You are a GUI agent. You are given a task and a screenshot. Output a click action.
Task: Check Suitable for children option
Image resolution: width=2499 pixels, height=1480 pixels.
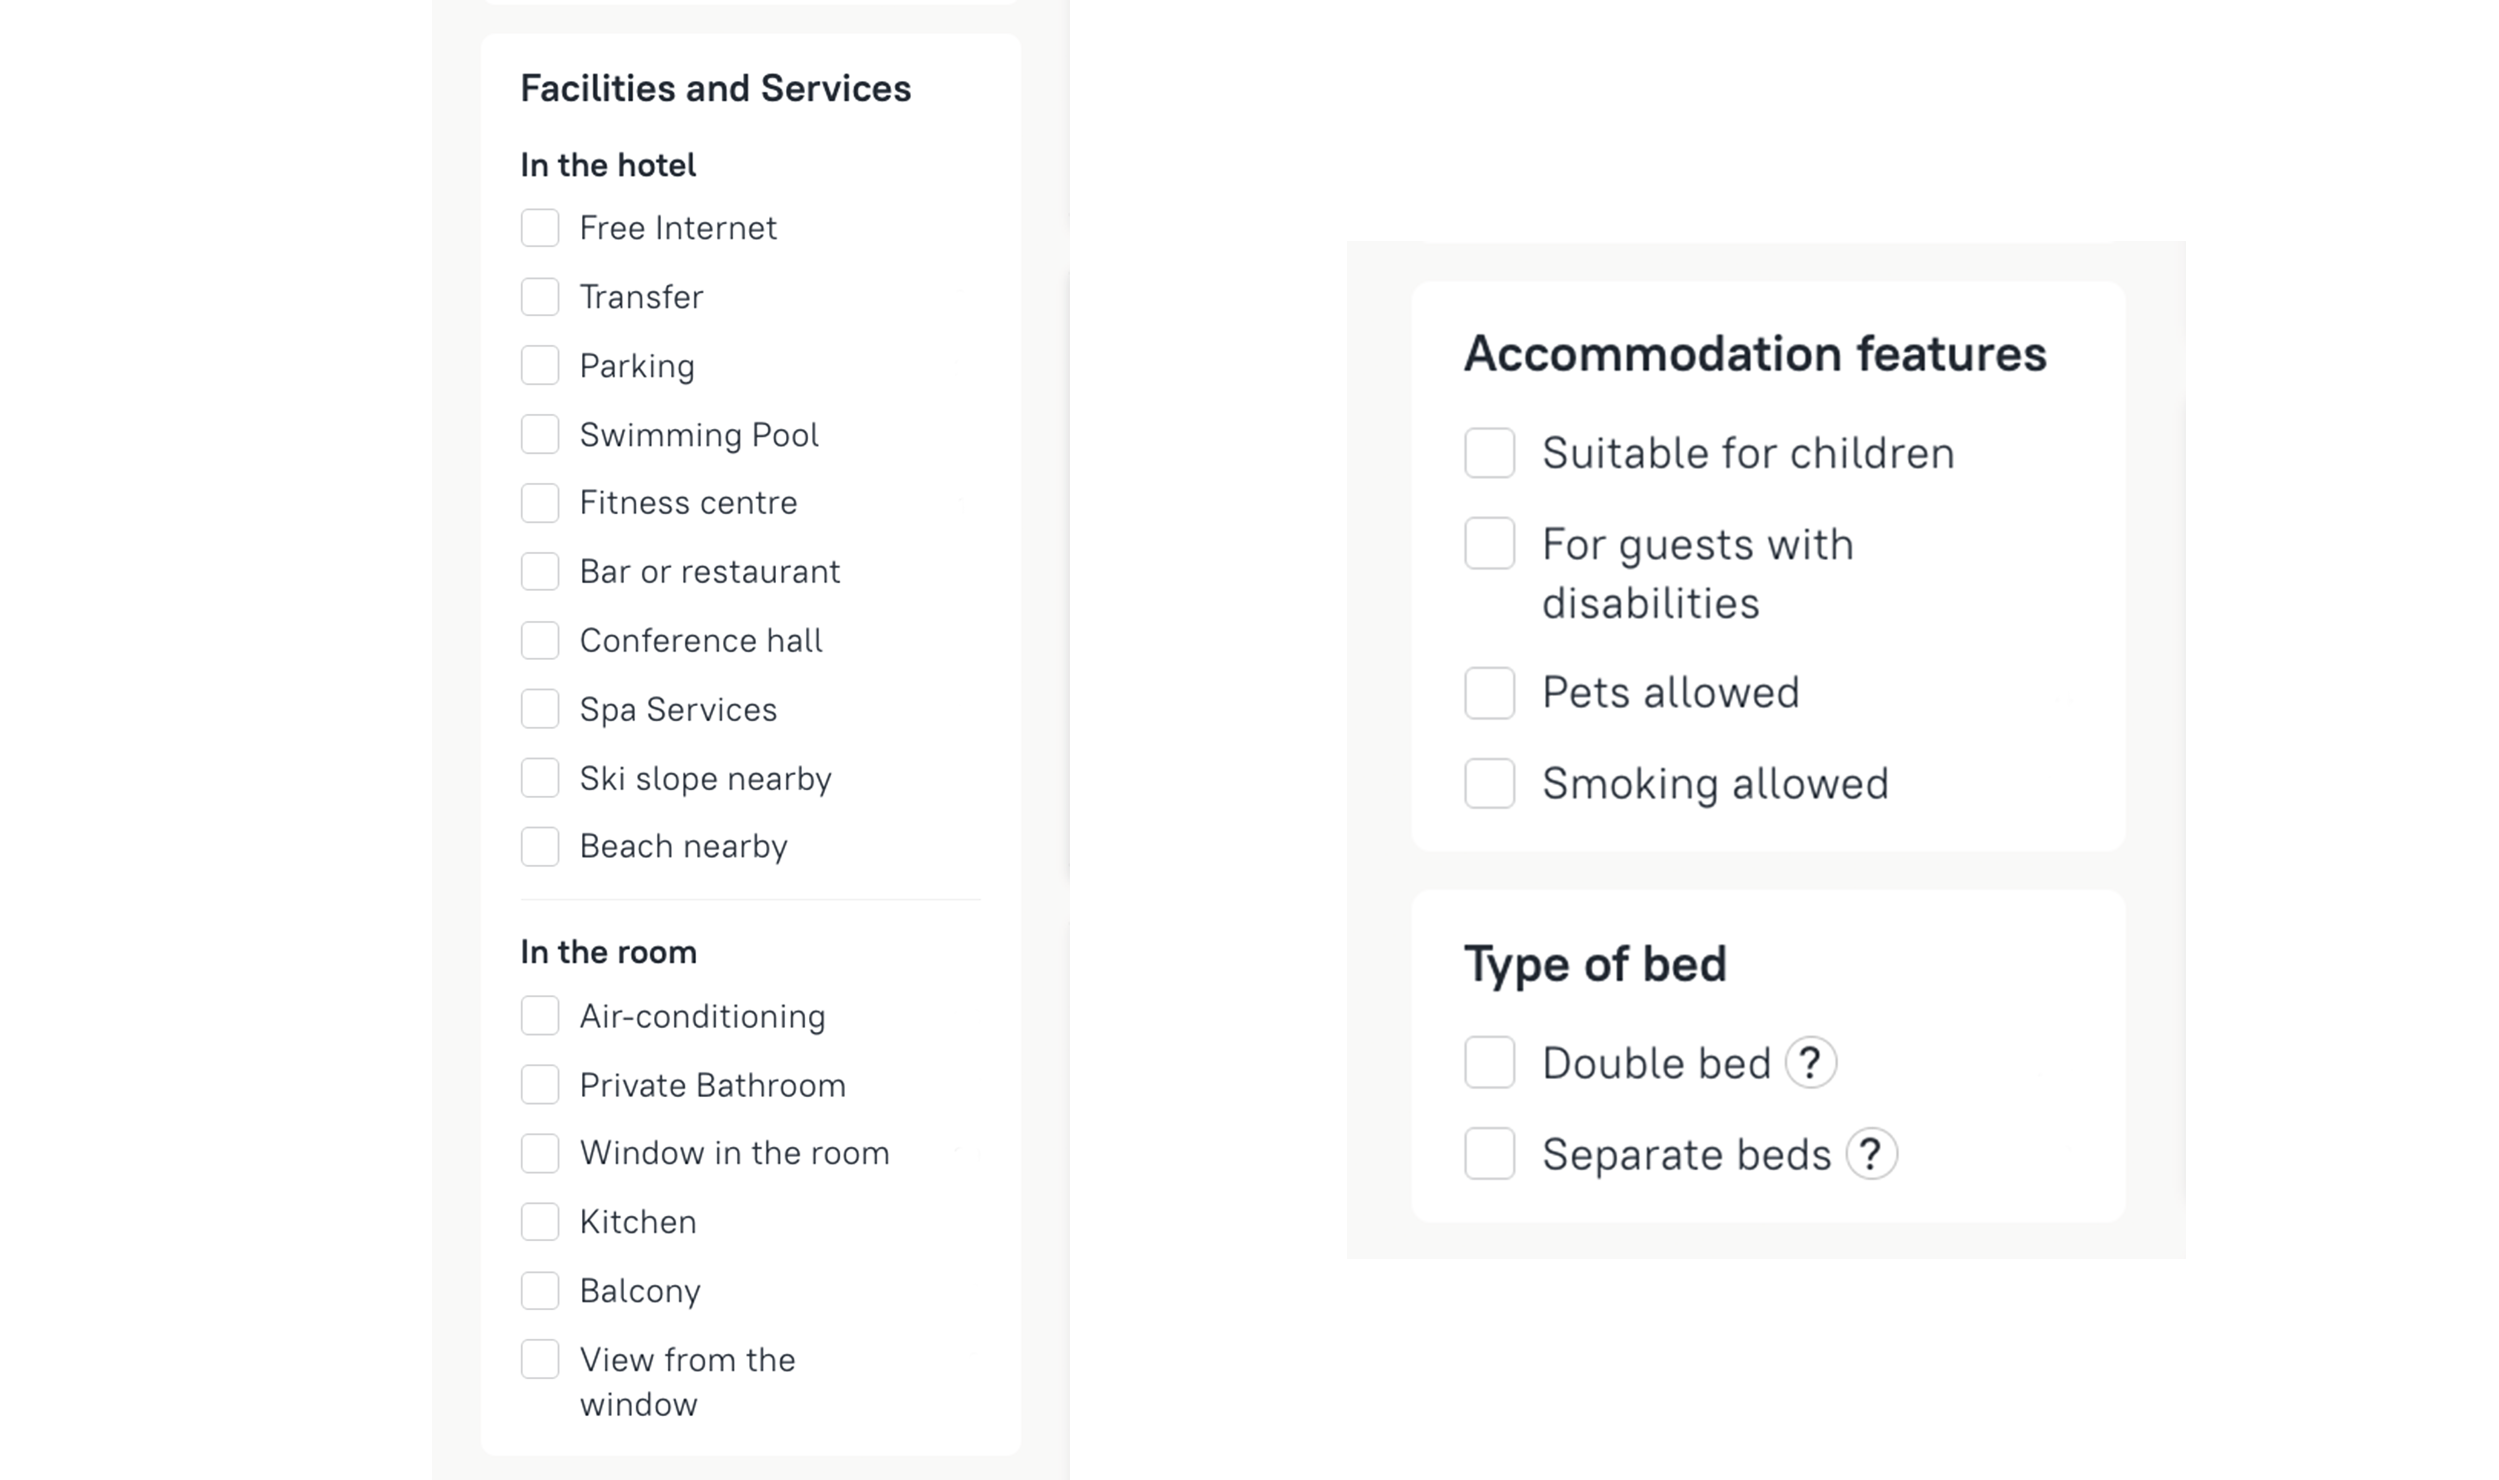tap(1489, 453)
